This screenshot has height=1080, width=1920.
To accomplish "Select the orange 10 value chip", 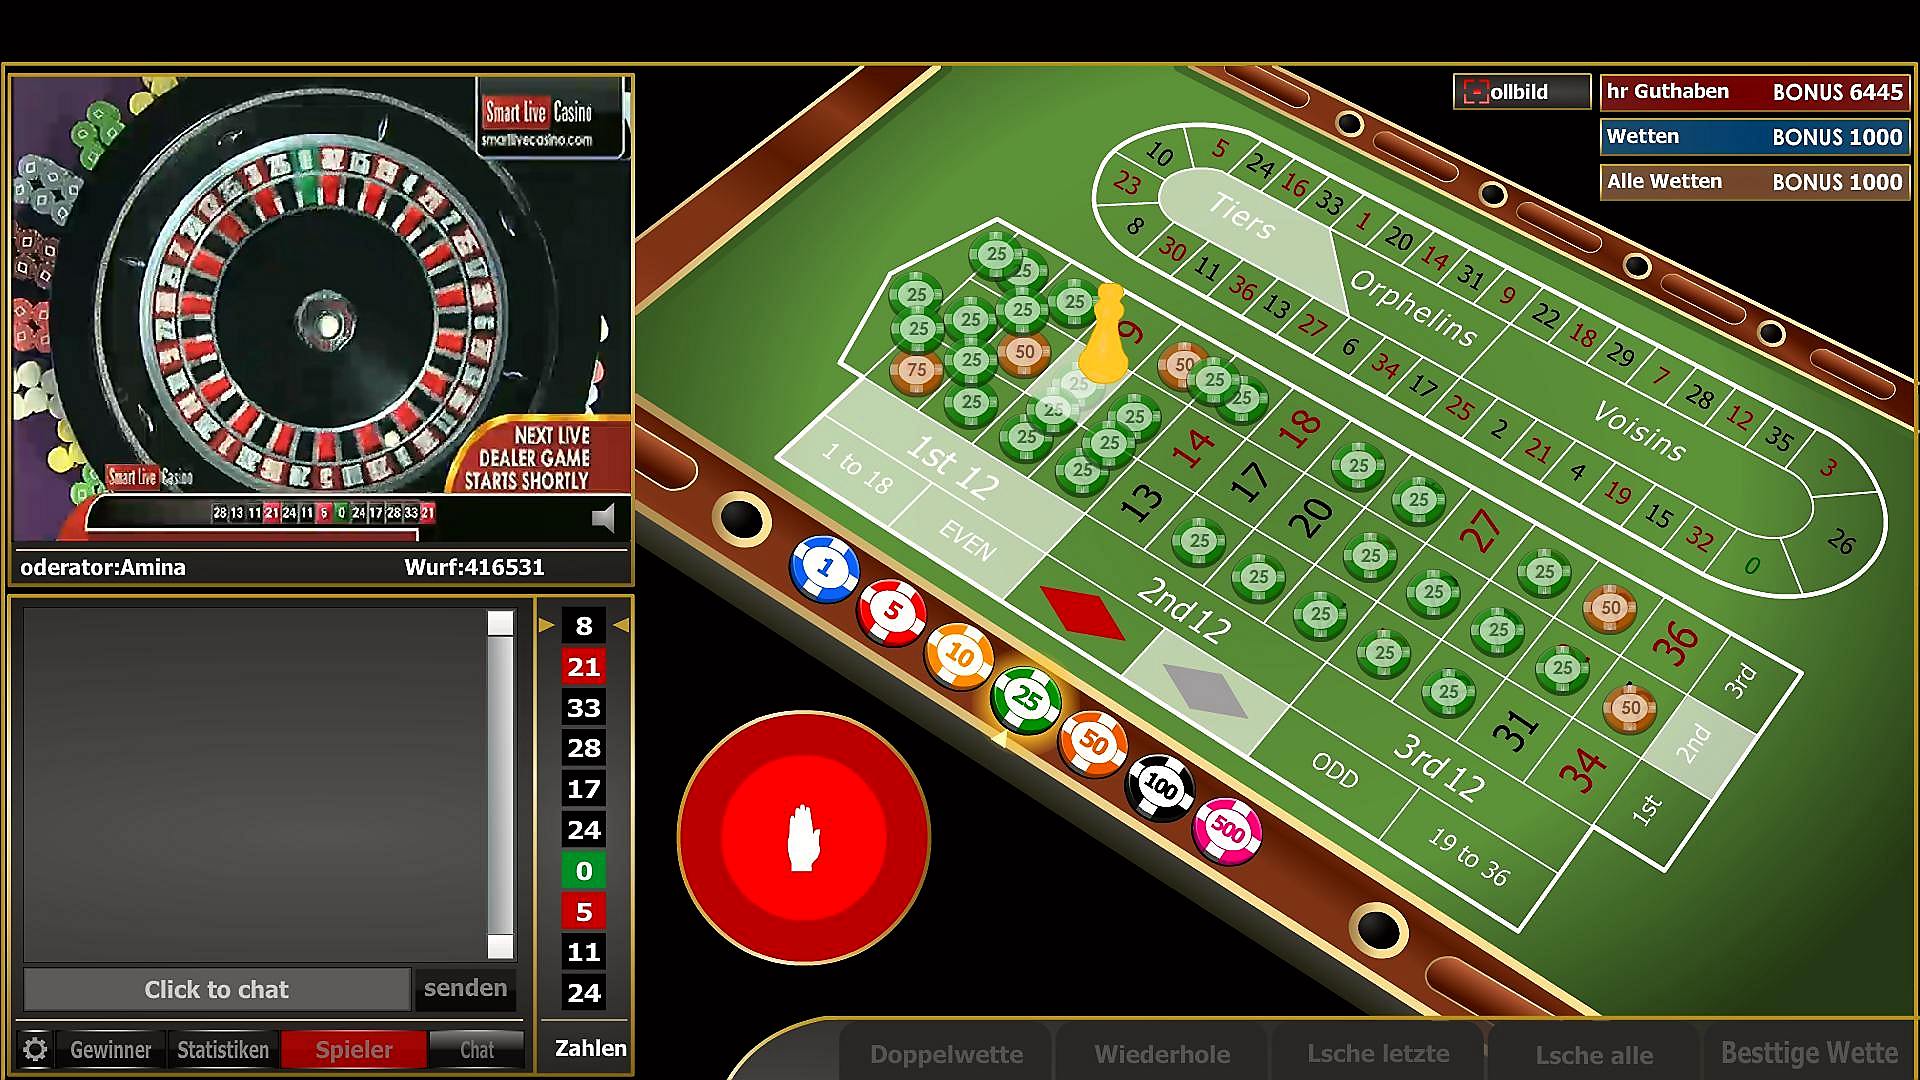I will (959, 656).
